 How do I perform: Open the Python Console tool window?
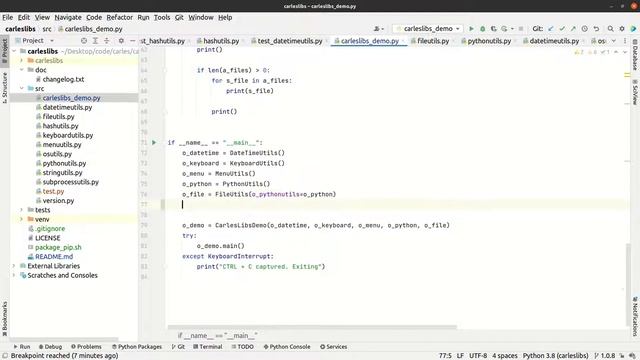[287, 347]
